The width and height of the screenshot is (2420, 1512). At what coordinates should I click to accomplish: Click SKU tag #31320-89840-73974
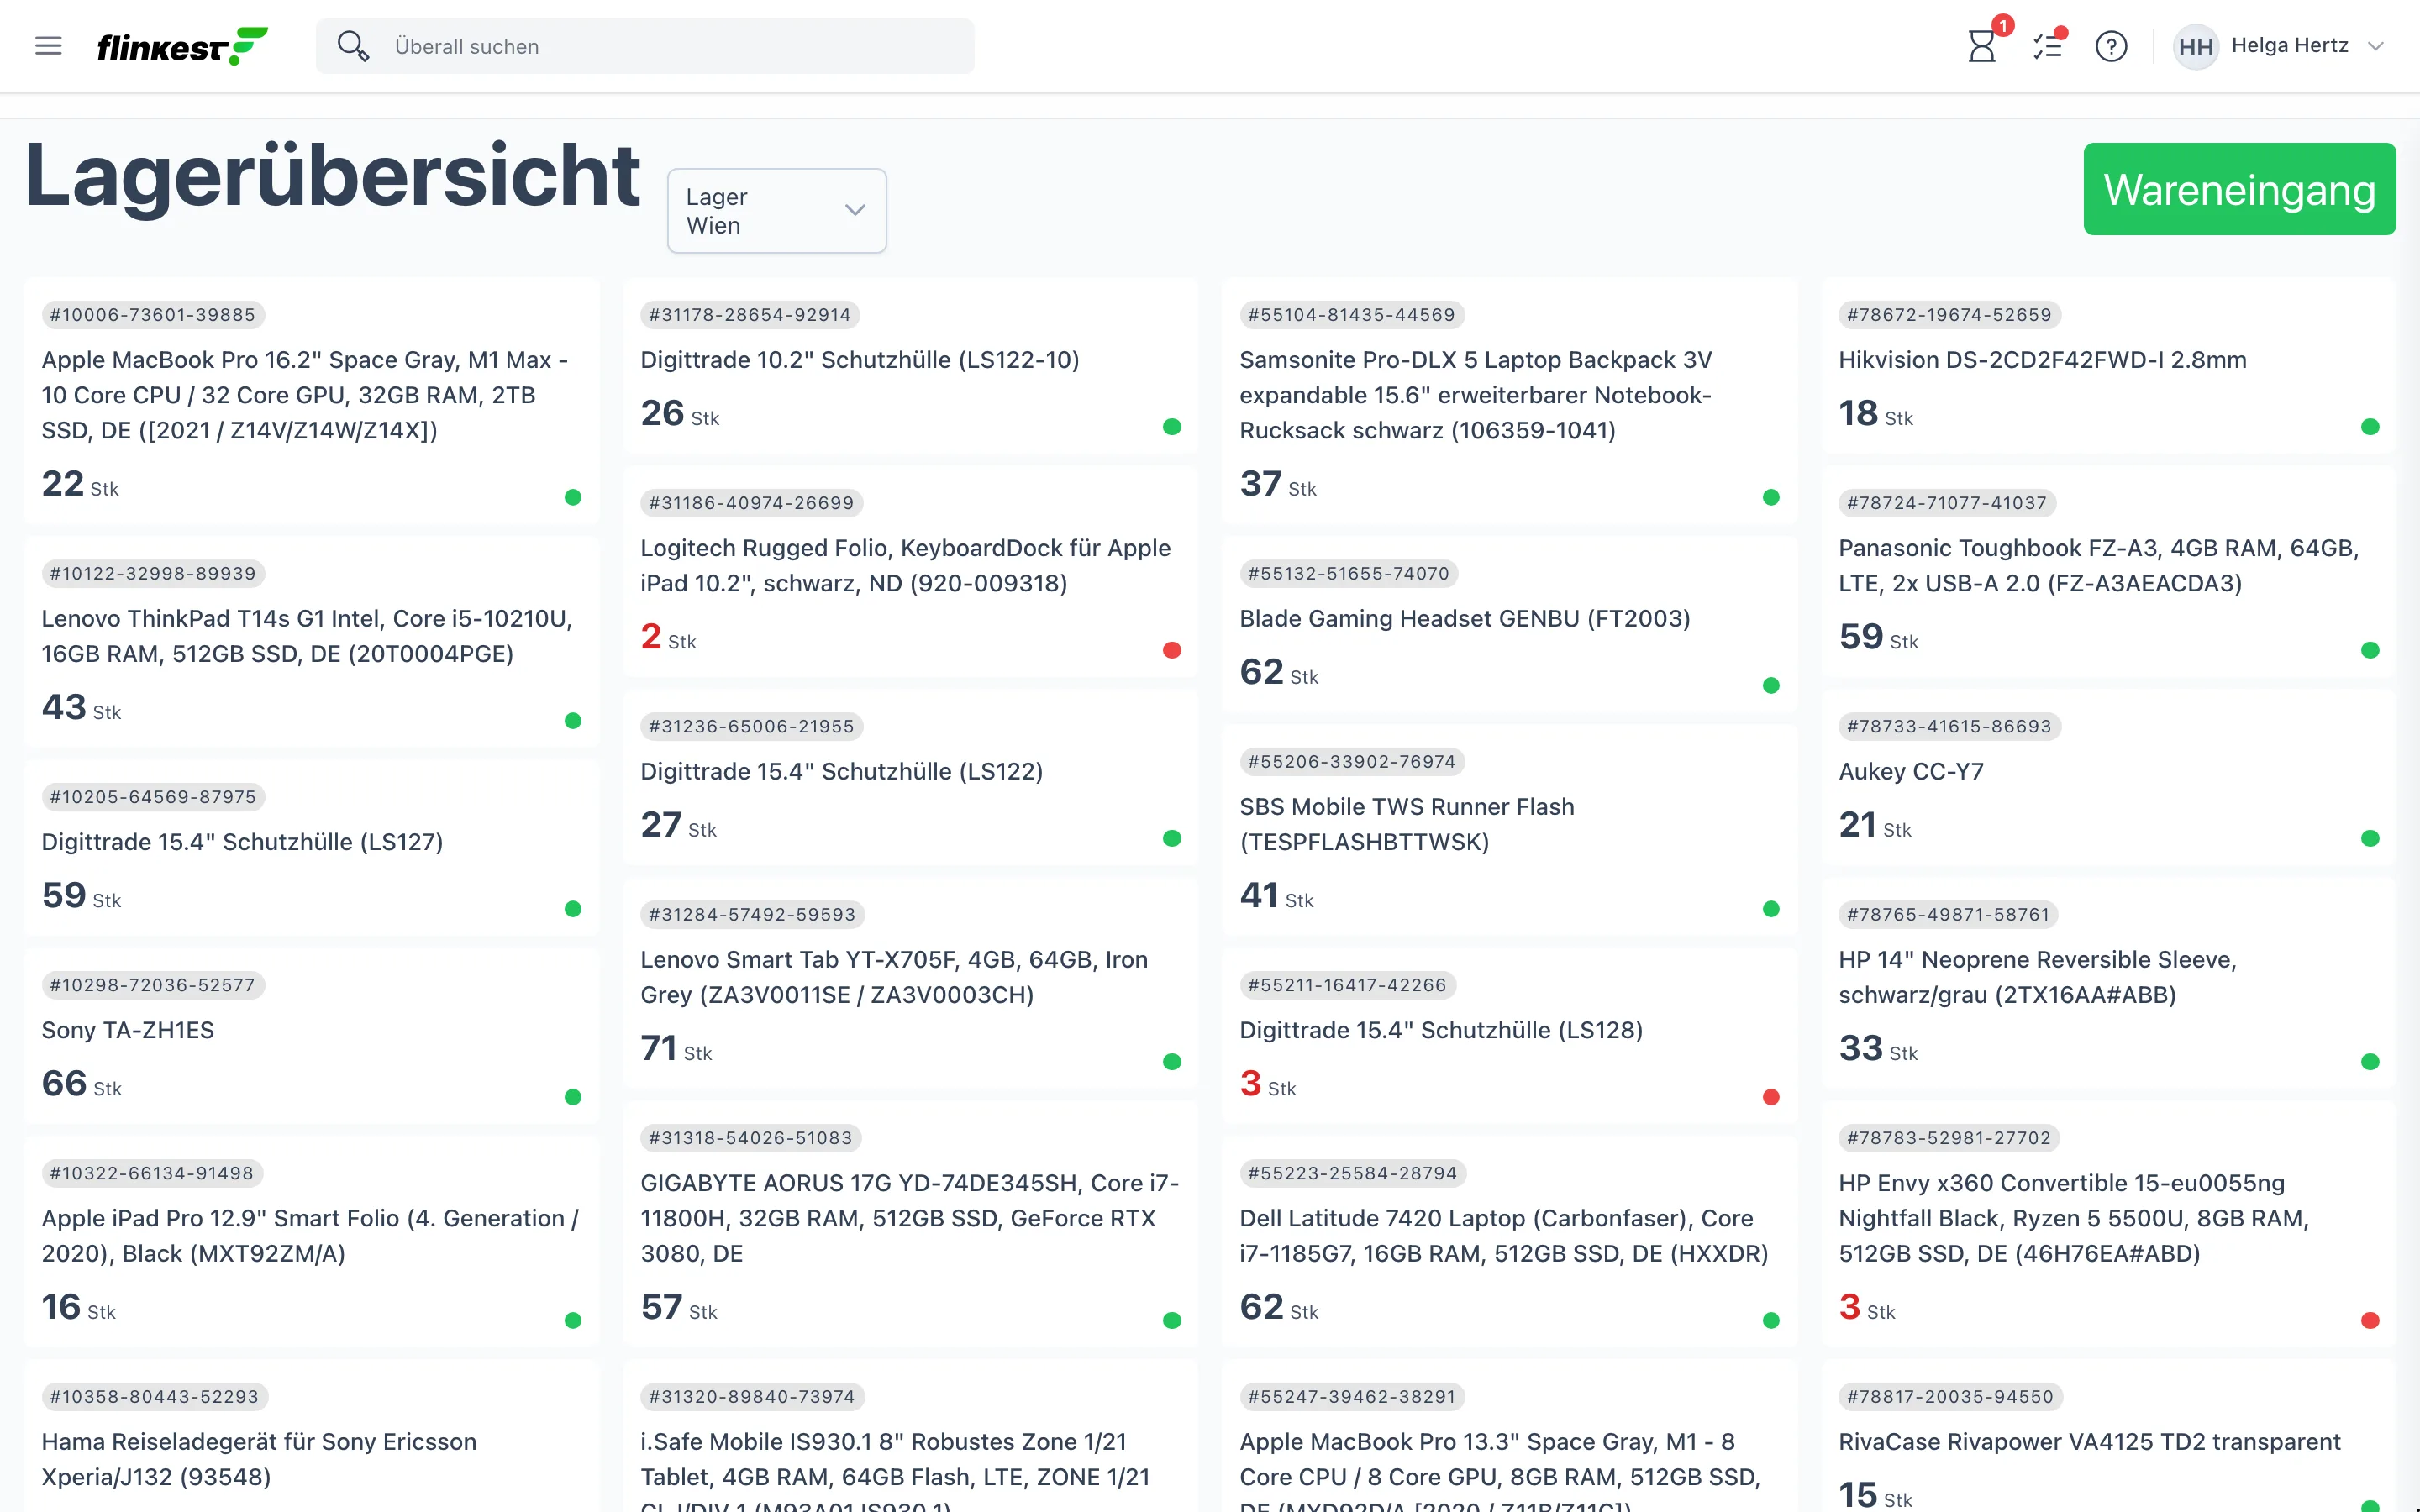[752, 1397]
